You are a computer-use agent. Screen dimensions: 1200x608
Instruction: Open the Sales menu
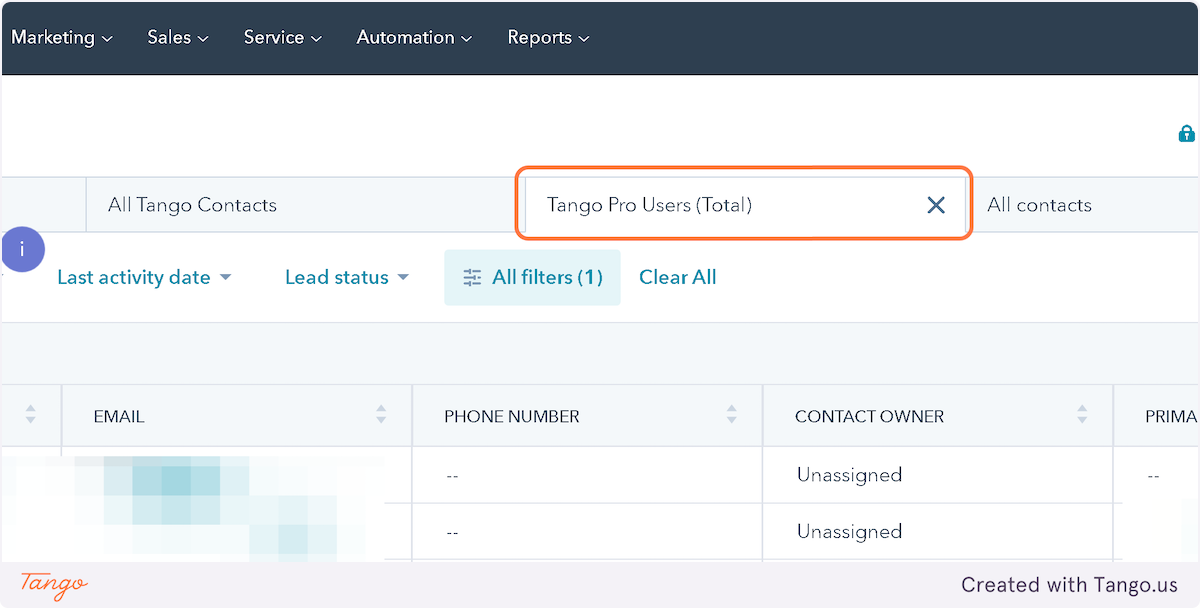click(x=178, y=37)
